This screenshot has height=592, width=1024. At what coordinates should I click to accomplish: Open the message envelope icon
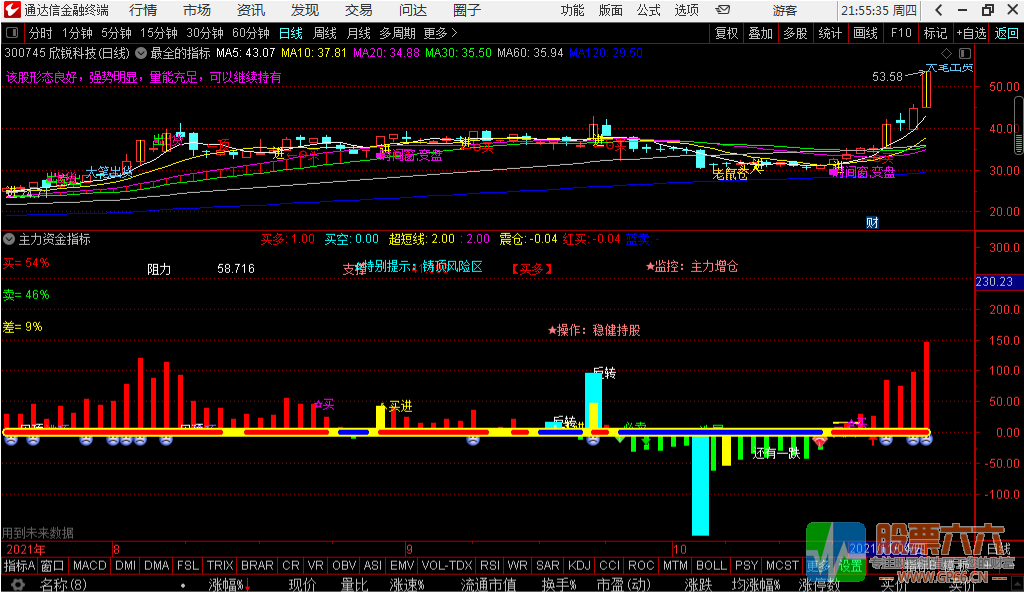click(x=722, y=10)
